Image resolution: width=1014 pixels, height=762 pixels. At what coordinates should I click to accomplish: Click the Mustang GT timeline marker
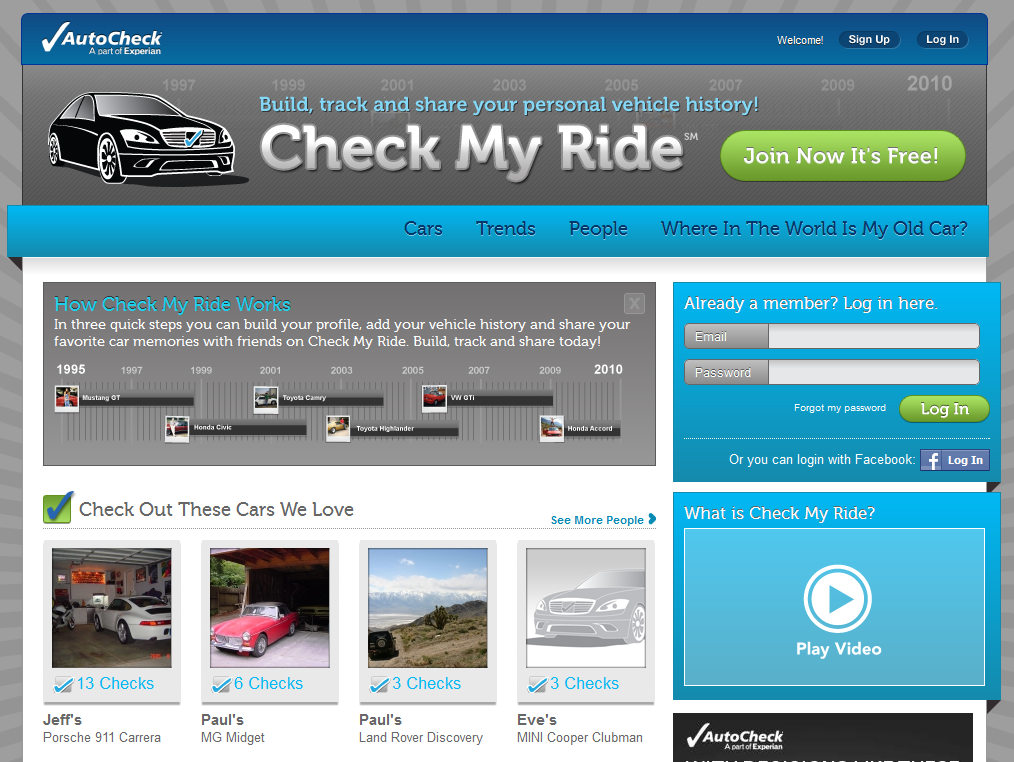(x=67, y=398)
